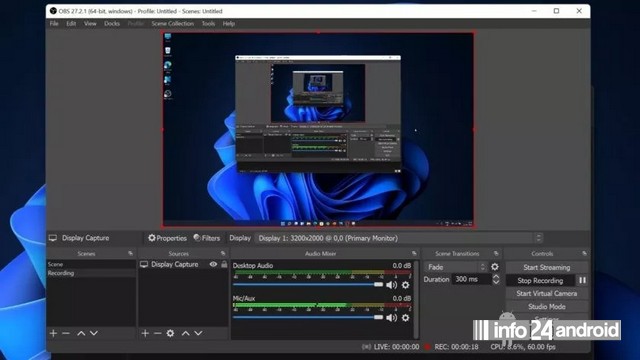Open the Profile menu
This screenshot has height=360, width=640.
tap(136, 24)
